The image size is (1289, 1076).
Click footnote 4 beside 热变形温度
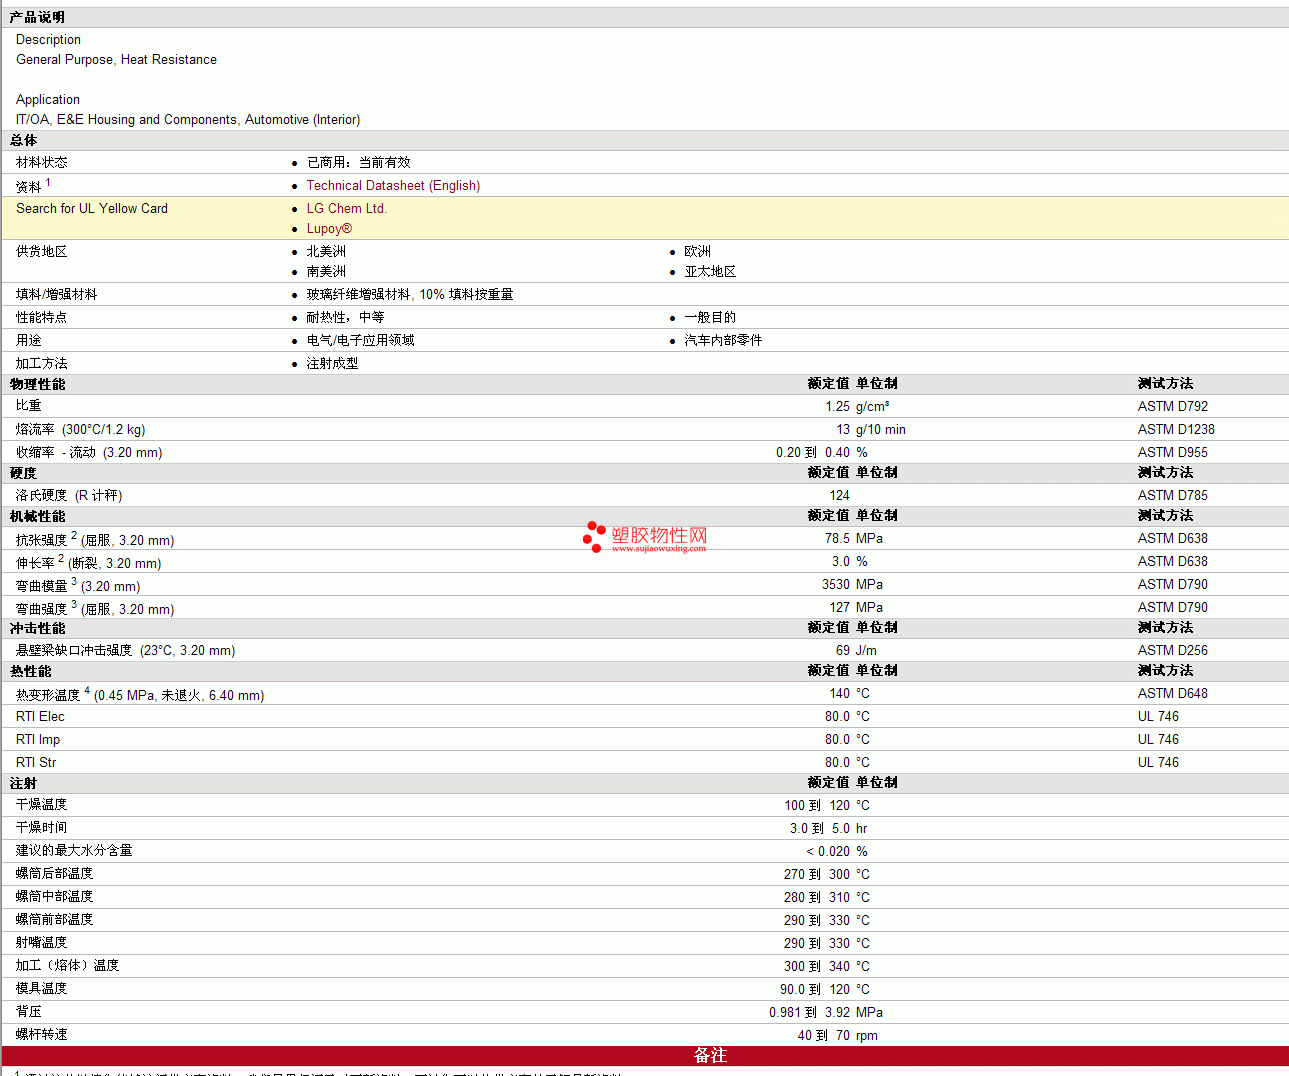point(87,691)
